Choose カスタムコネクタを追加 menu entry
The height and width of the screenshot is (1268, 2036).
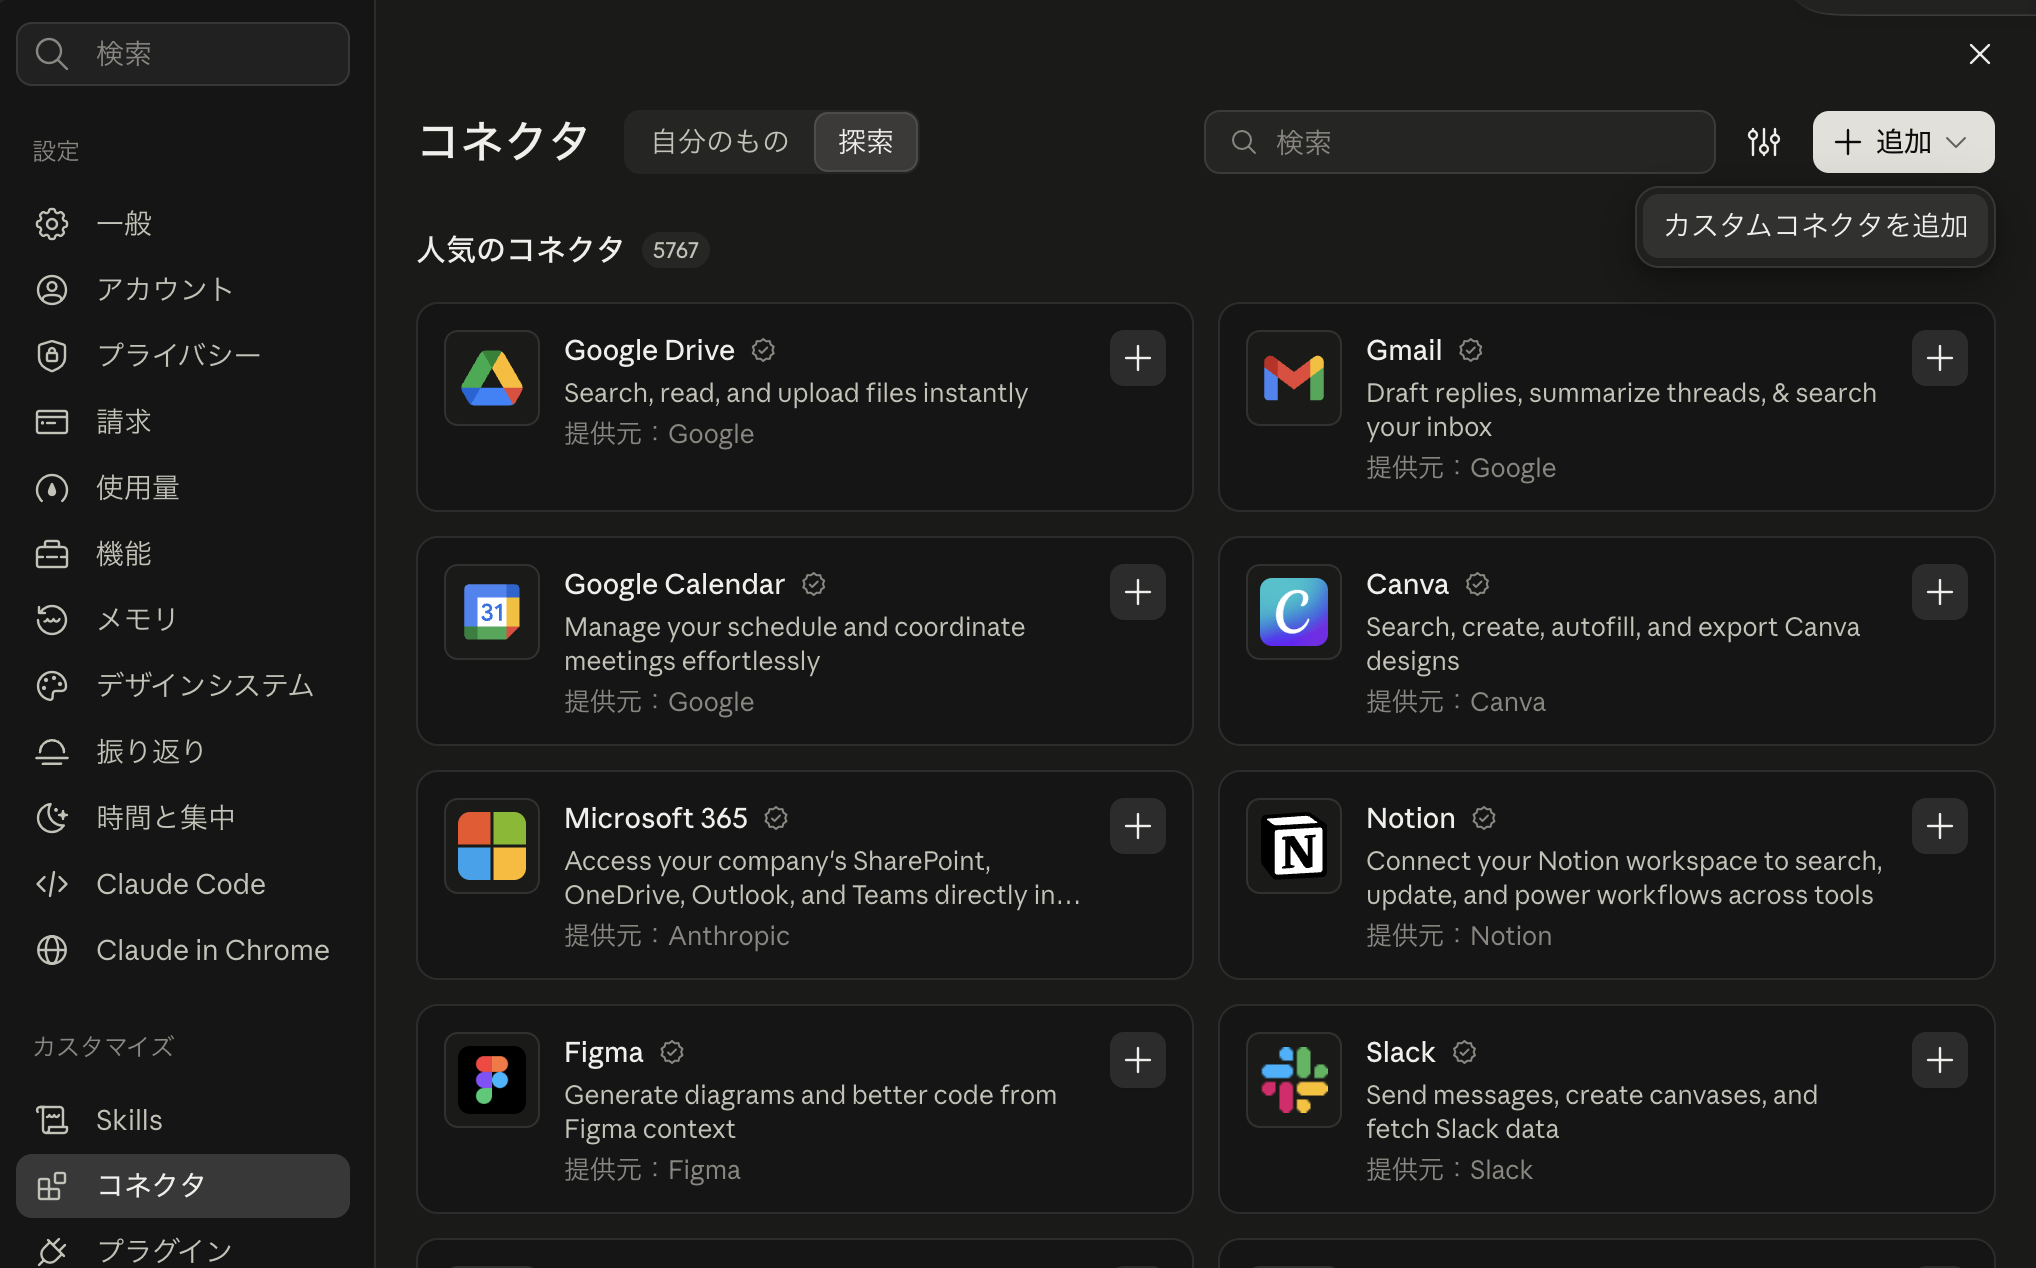point(1815,226)
